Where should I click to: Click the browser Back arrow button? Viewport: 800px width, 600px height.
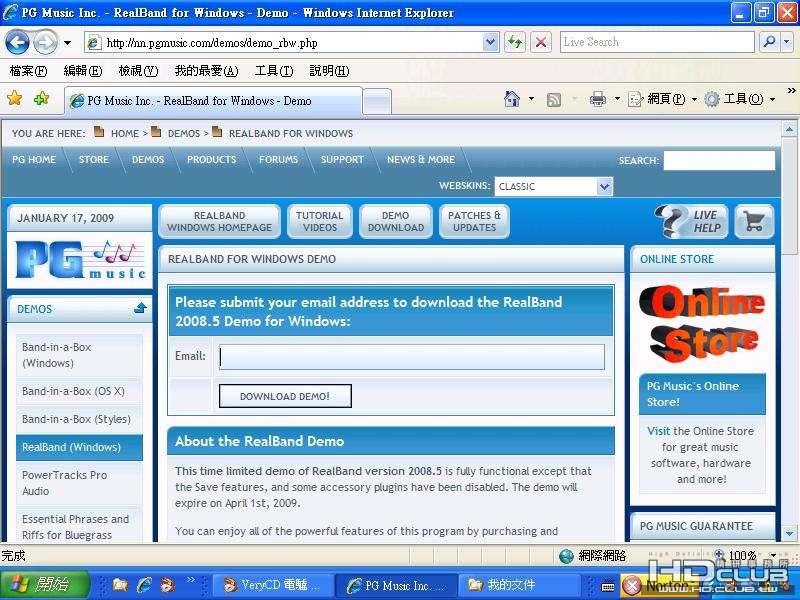click(x=17, y=42)
